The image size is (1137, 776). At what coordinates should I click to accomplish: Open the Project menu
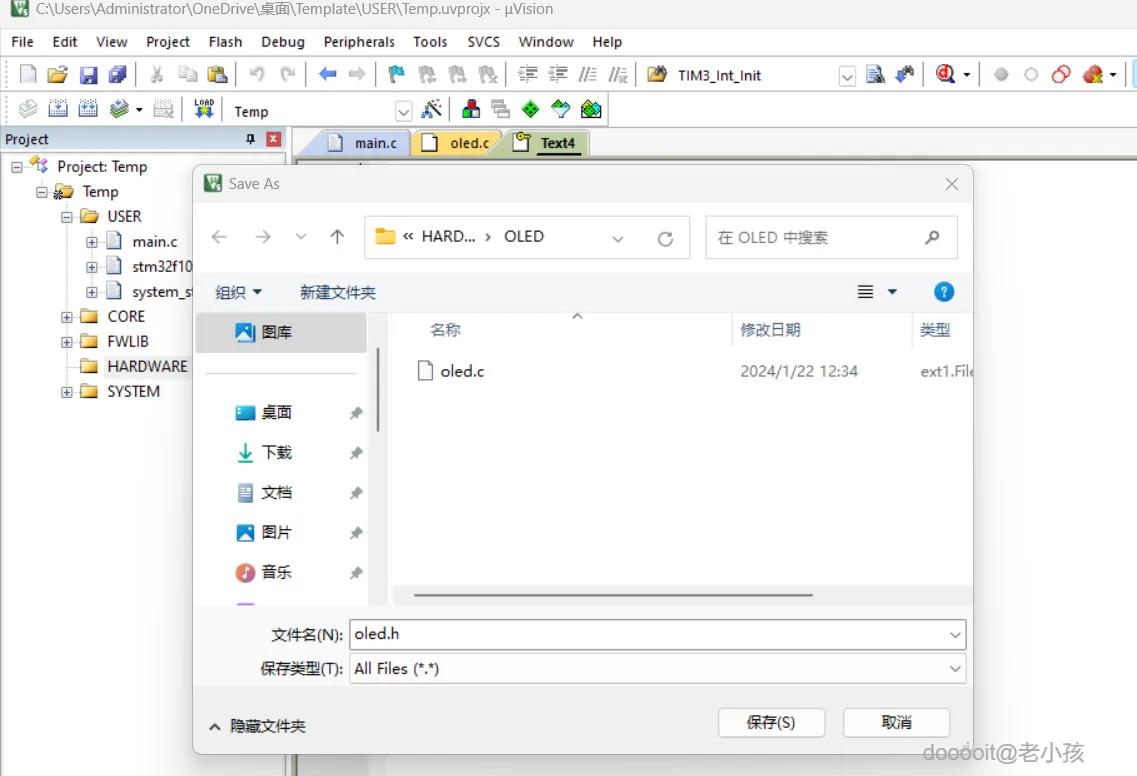pyautogui.click(x=168, y=42)
